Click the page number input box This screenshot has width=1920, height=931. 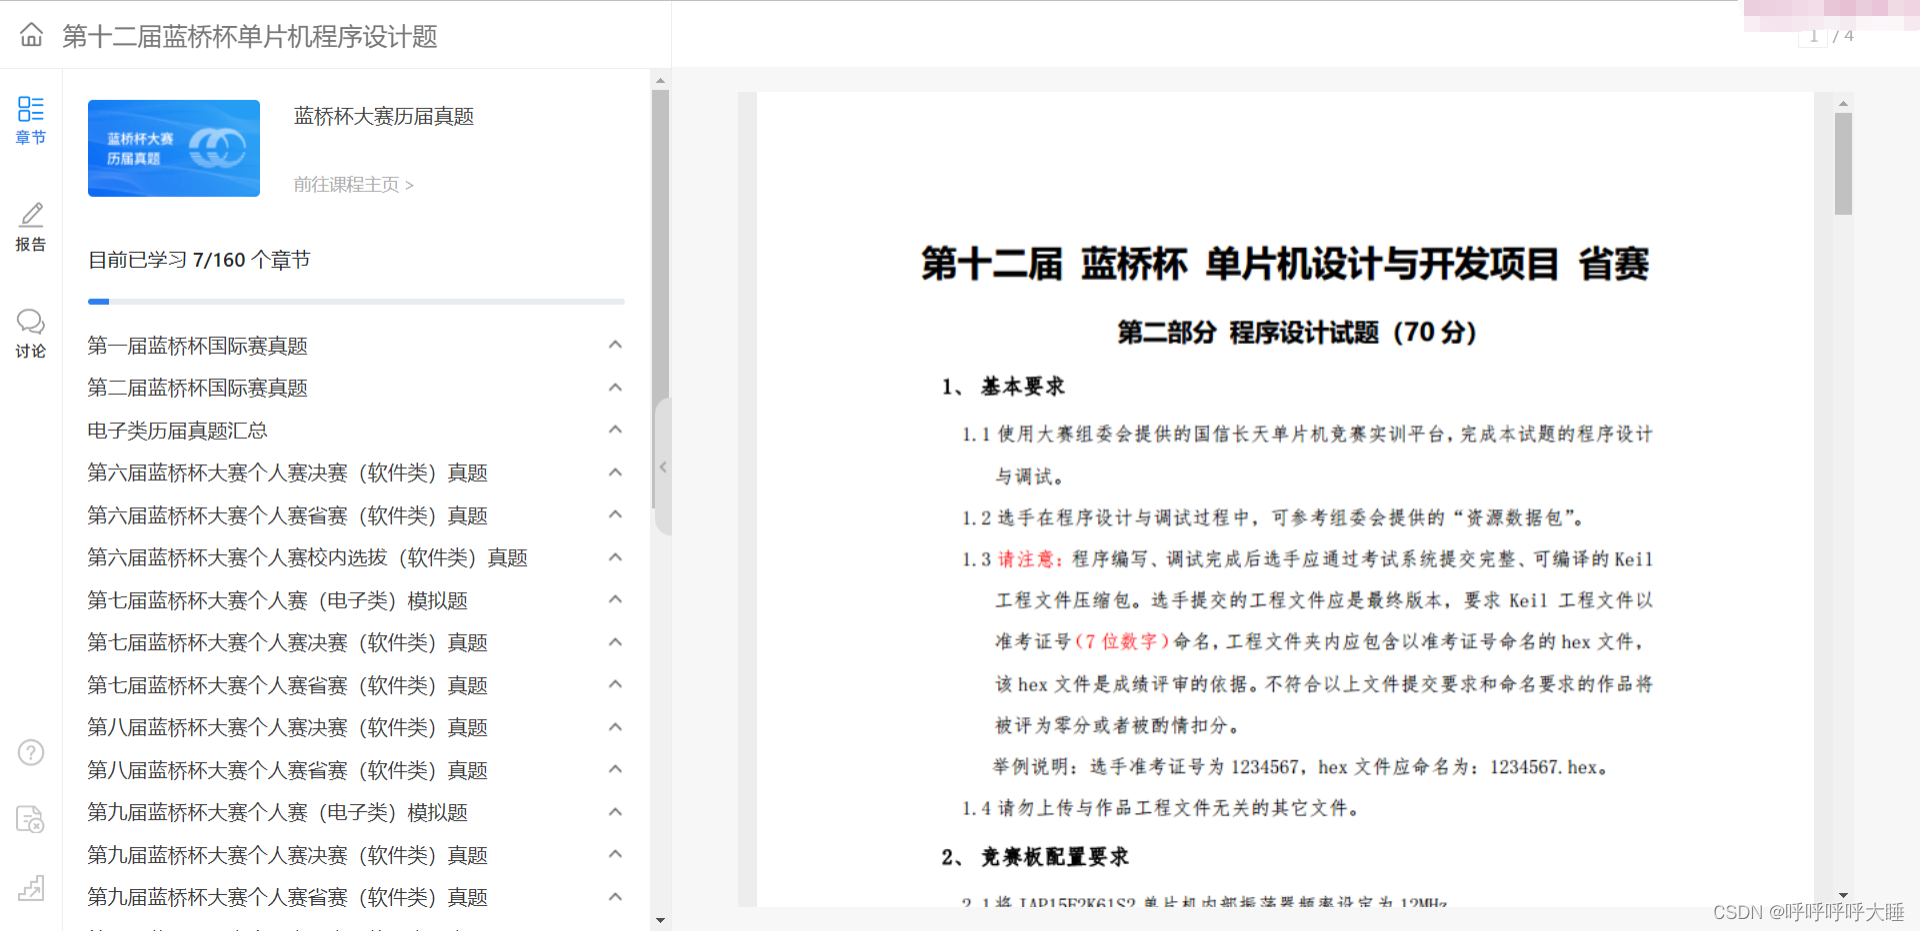point(1813,36)
